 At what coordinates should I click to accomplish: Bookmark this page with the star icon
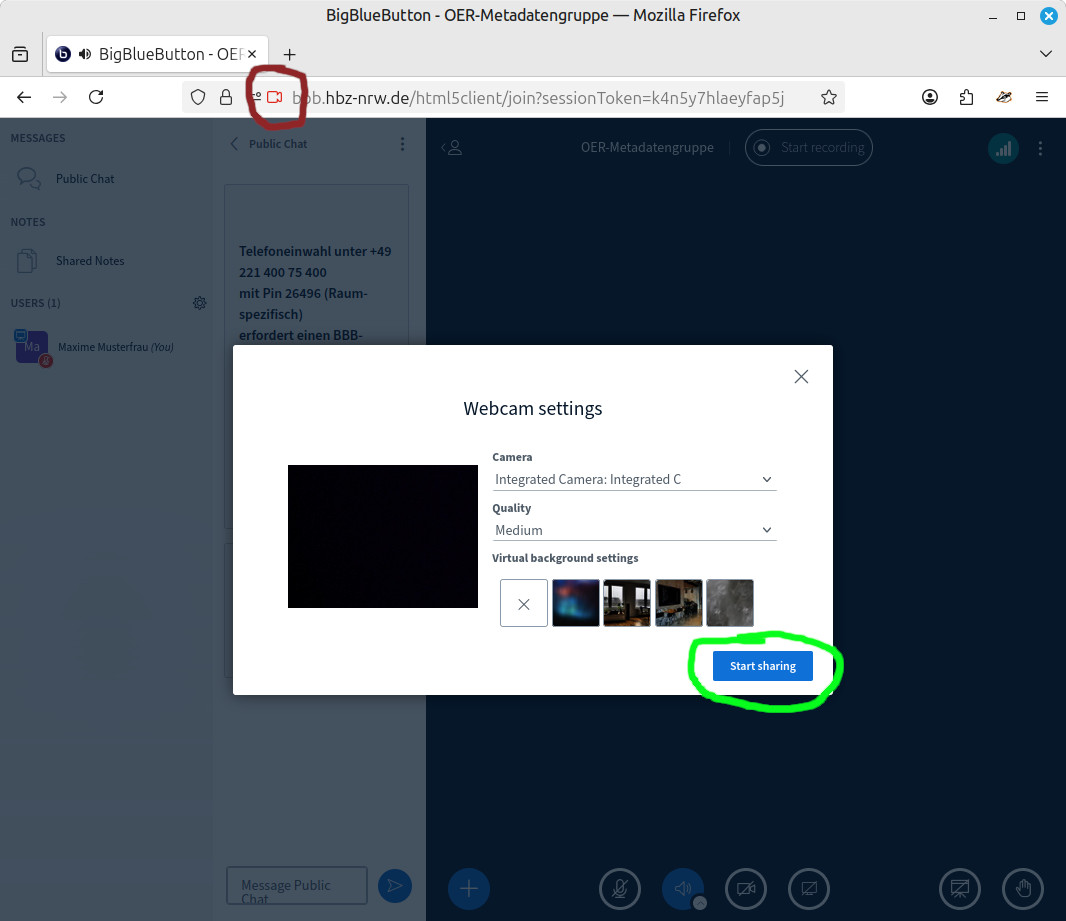pyautogui.click(x=829, y=97)
